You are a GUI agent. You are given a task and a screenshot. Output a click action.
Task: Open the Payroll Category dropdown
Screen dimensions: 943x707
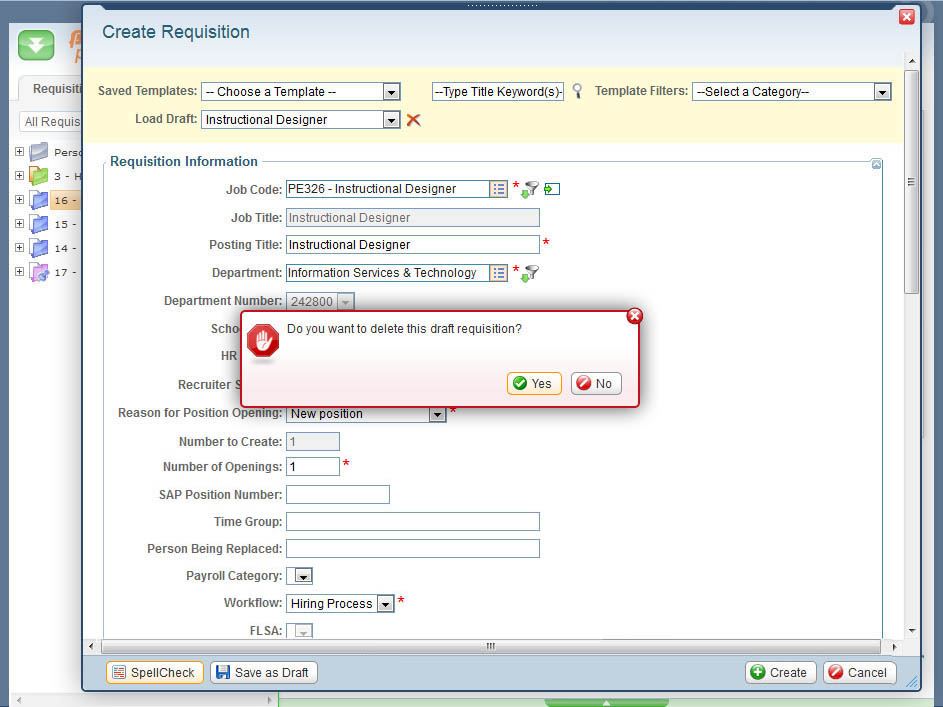[303, 576]
